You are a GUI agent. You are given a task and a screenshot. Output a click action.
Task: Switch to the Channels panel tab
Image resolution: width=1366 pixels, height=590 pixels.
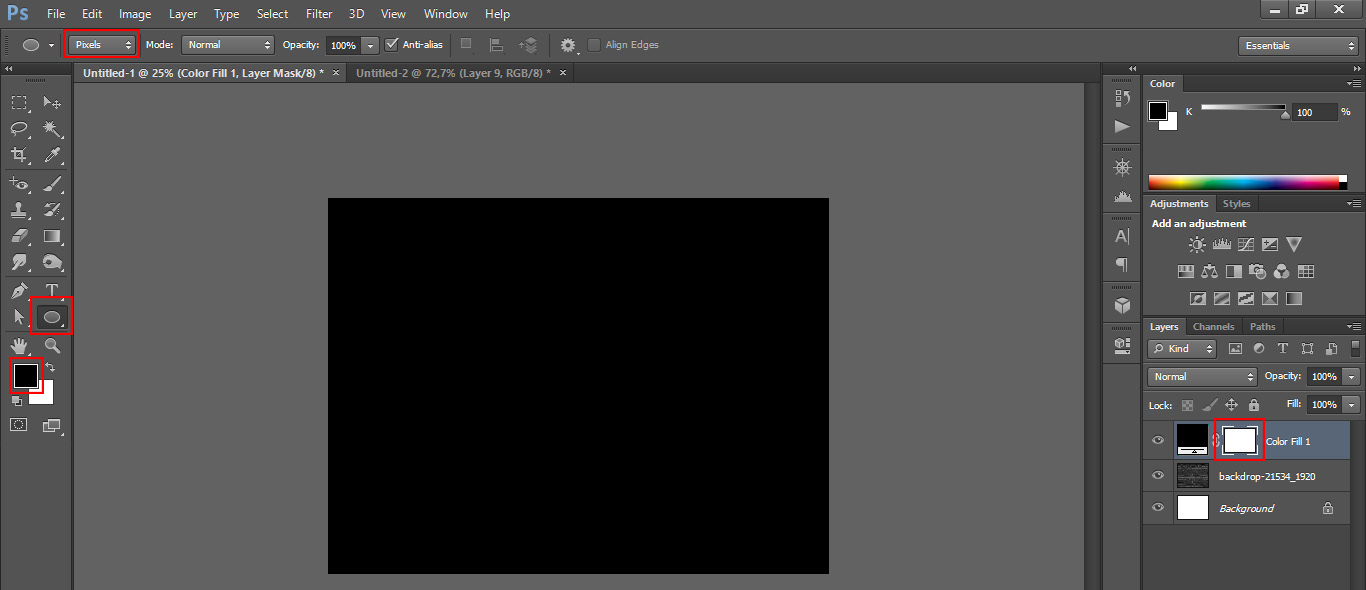[x=1213, y=327]
